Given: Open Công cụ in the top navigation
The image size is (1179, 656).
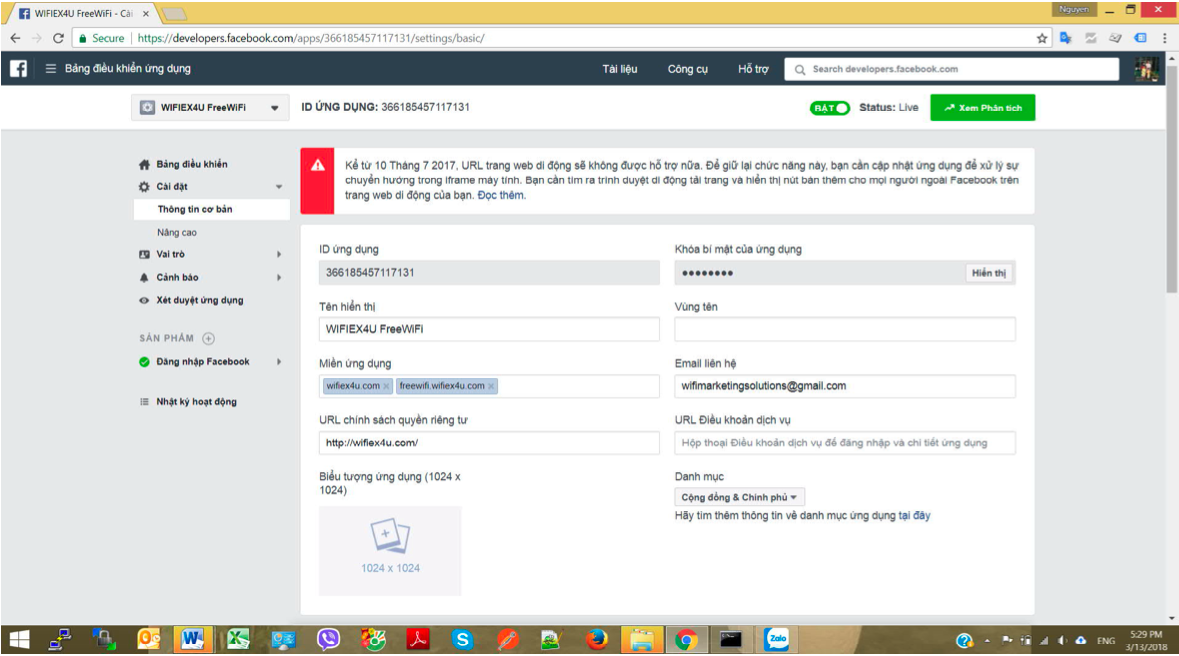Looking at the screenshot, I should click(x=687, y=68).
